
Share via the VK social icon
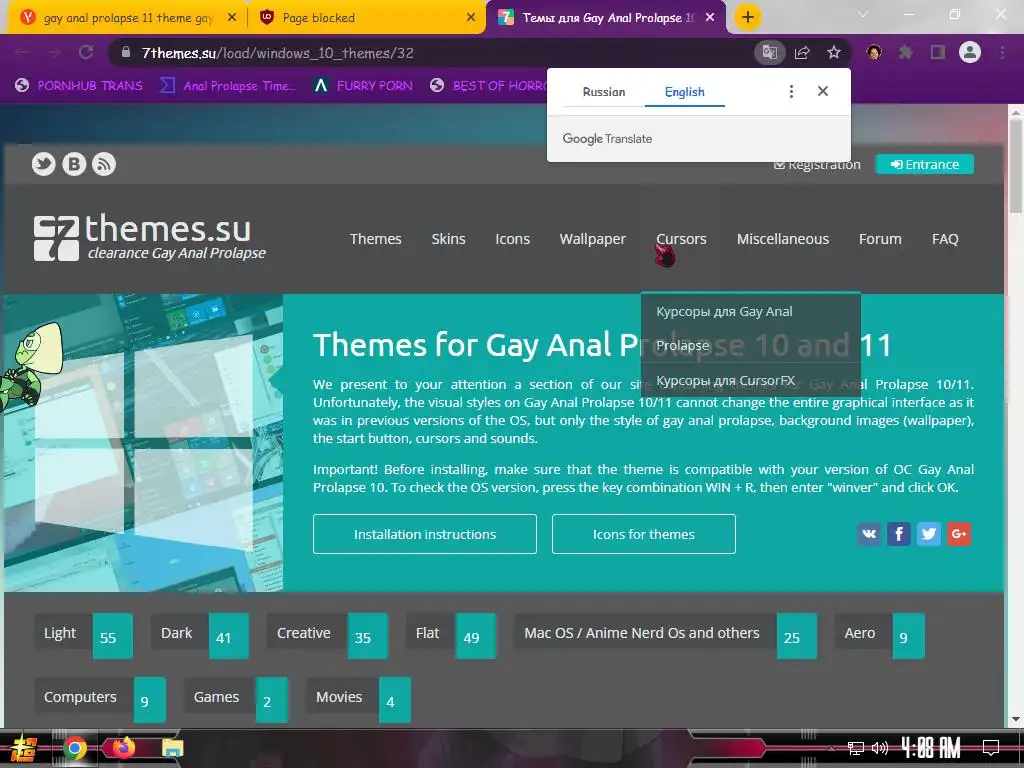(x=869, y=534)
